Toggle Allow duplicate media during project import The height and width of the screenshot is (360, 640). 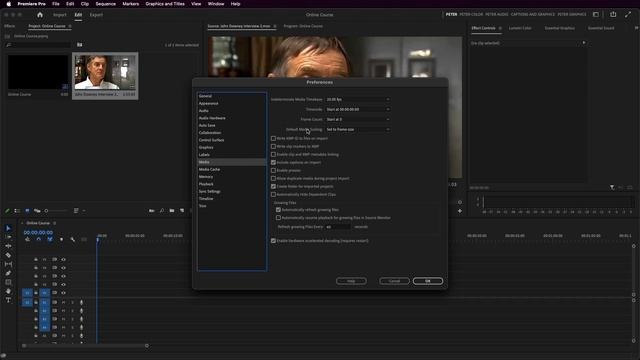tap(273, 178)
